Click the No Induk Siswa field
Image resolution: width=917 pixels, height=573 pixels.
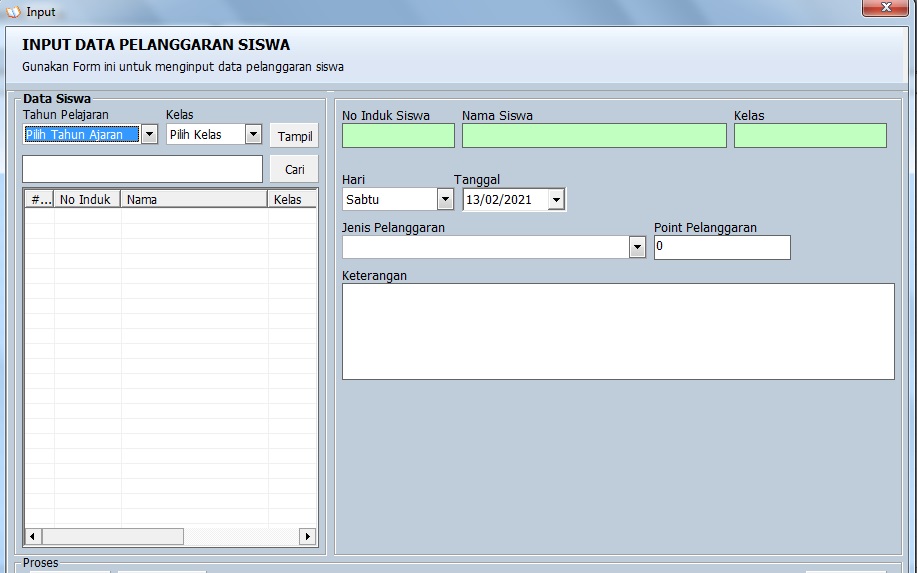coord(398,136)
